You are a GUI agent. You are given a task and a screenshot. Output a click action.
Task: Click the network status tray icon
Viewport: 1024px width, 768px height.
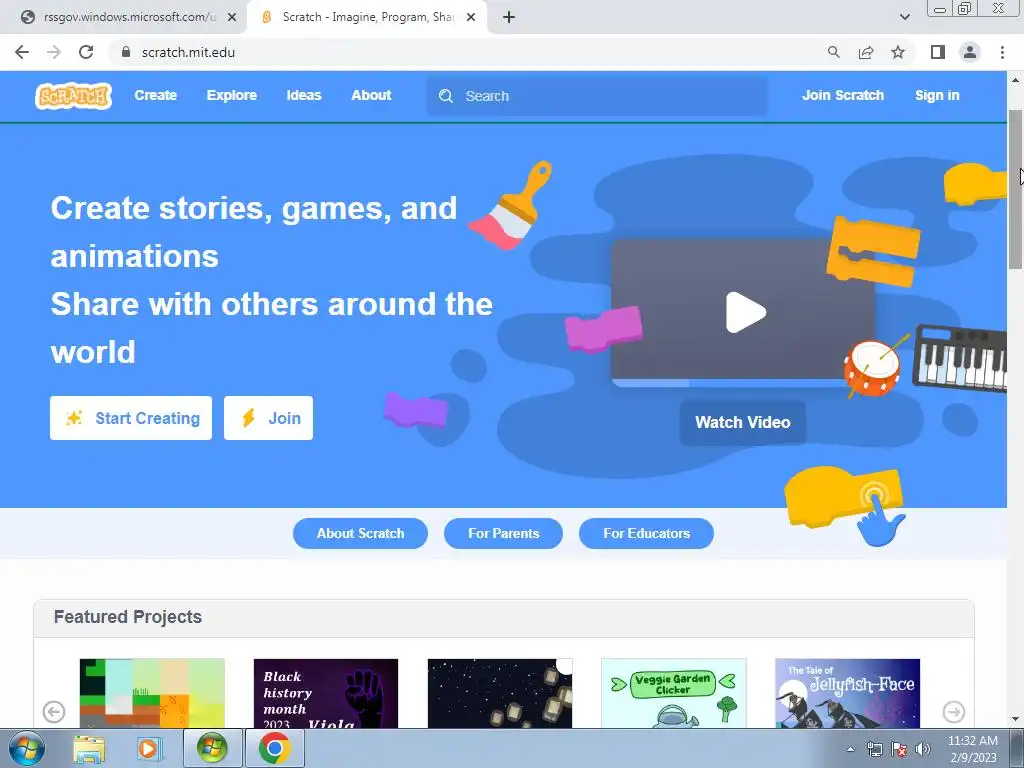874,749
